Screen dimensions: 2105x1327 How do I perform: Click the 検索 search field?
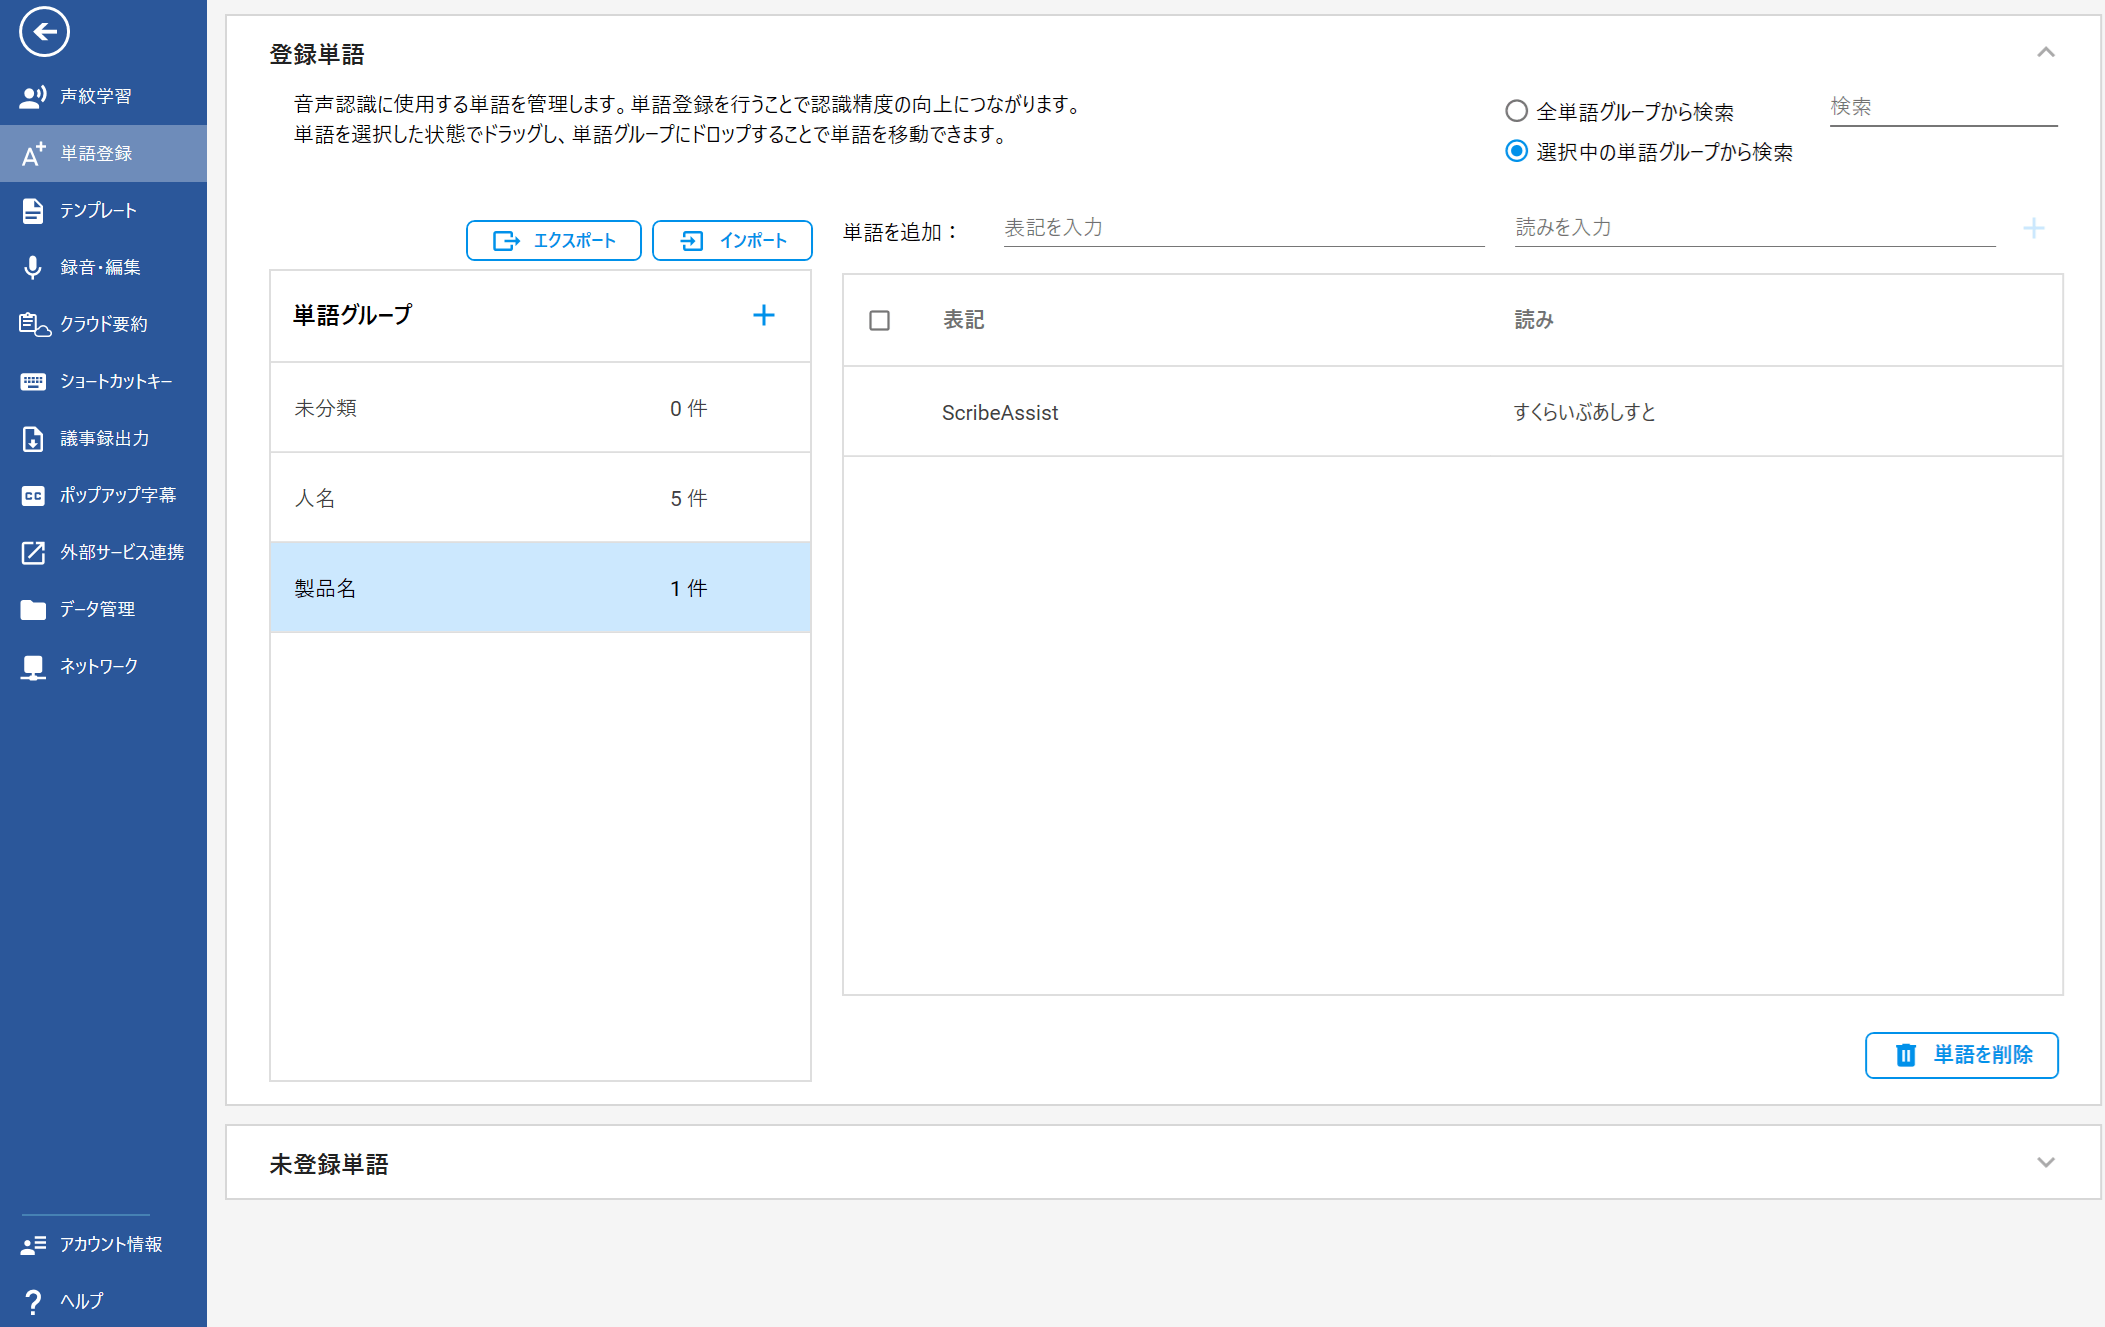pos(1942,107)
